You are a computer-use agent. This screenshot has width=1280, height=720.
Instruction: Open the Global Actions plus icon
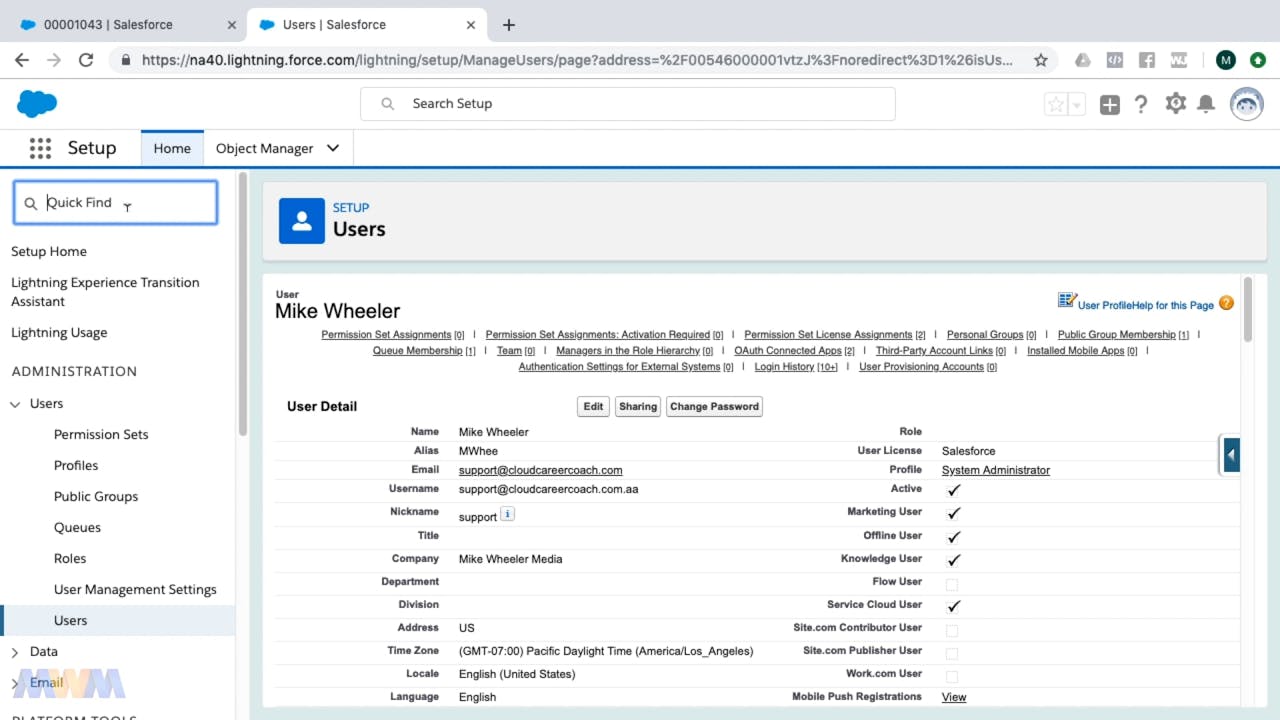click(x=1109, y=103)
